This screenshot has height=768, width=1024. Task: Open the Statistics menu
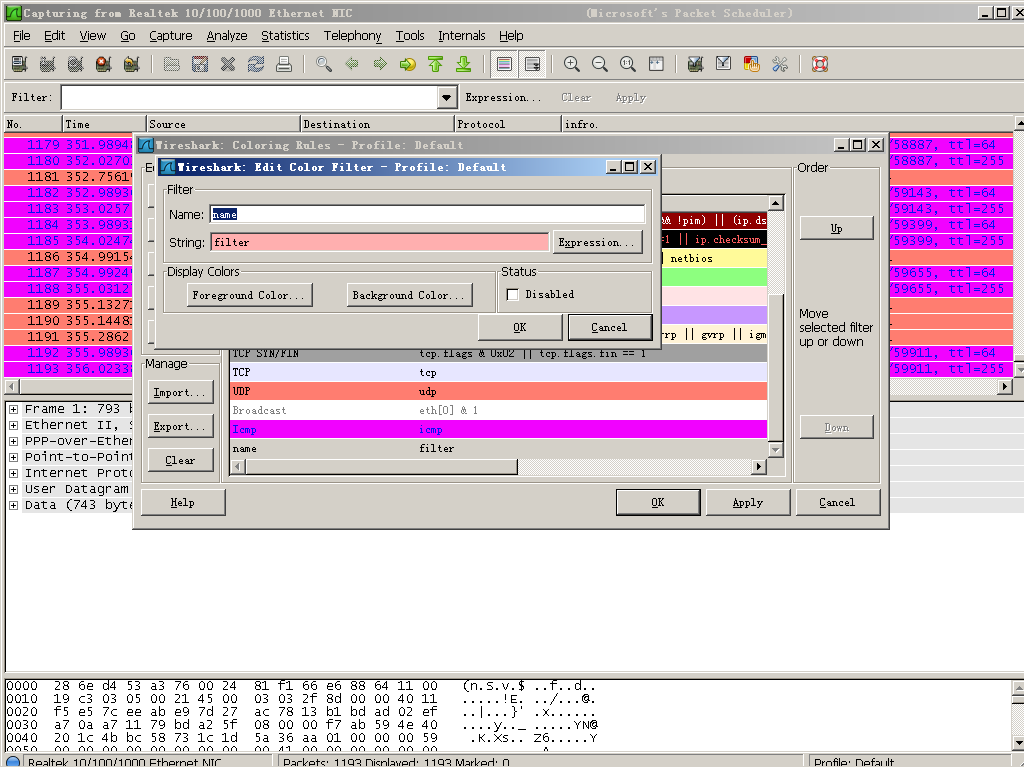(x=285, y=36)
